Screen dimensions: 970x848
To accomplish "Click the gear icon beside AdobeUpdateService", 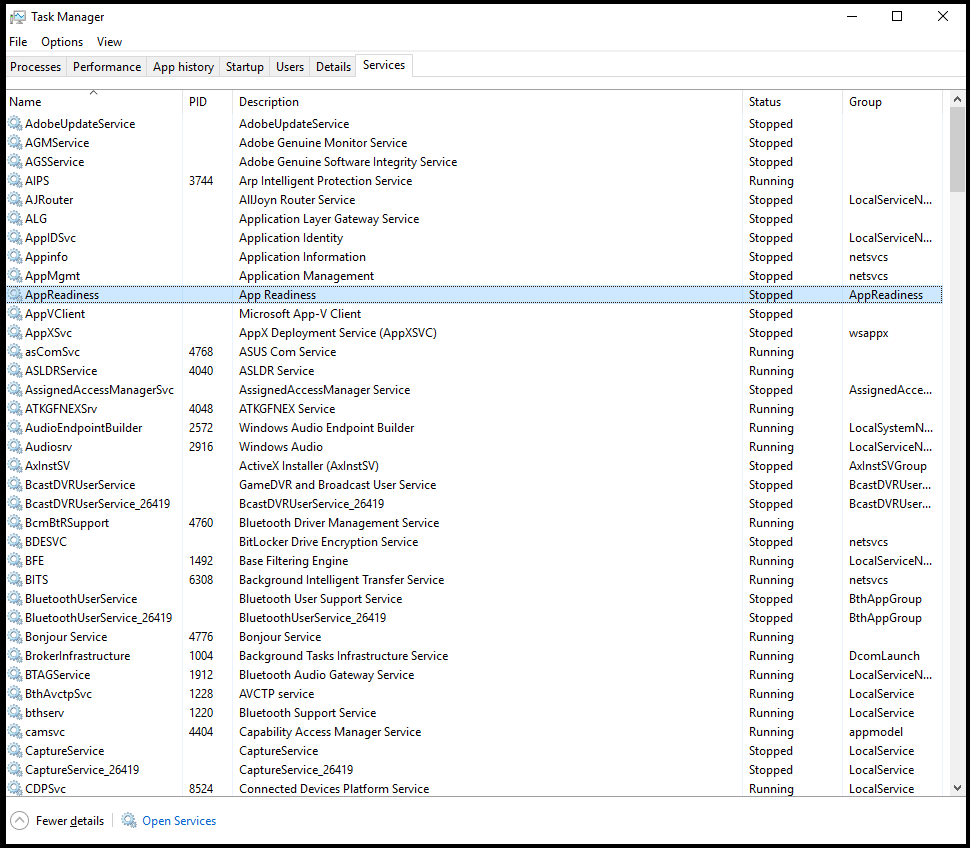I will tap(14, 123).
